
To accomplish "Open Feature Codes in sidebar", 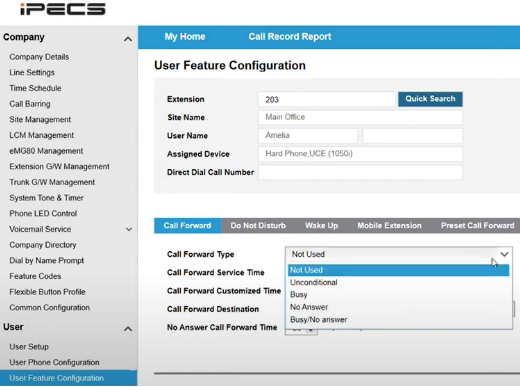I will [x=35, y=276].
